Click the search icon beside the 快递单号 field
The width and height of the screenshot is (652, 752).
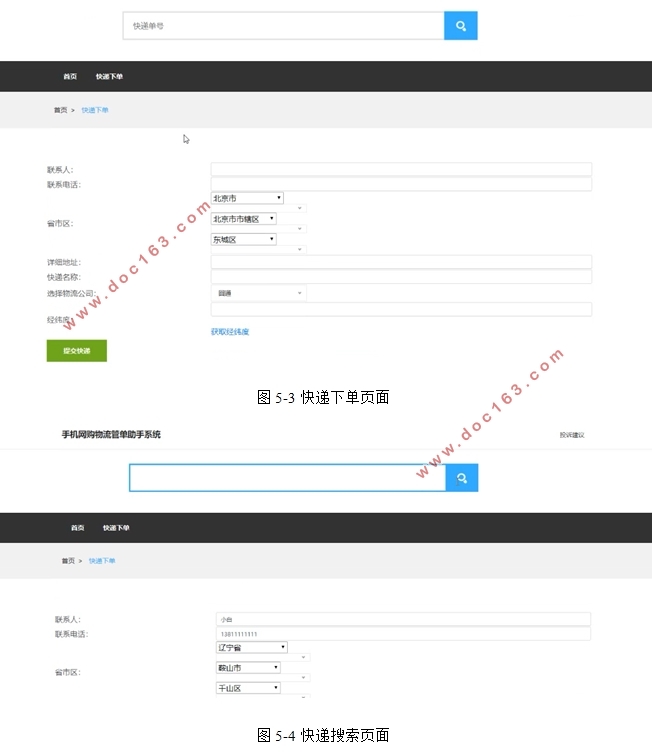pos(461,25)
